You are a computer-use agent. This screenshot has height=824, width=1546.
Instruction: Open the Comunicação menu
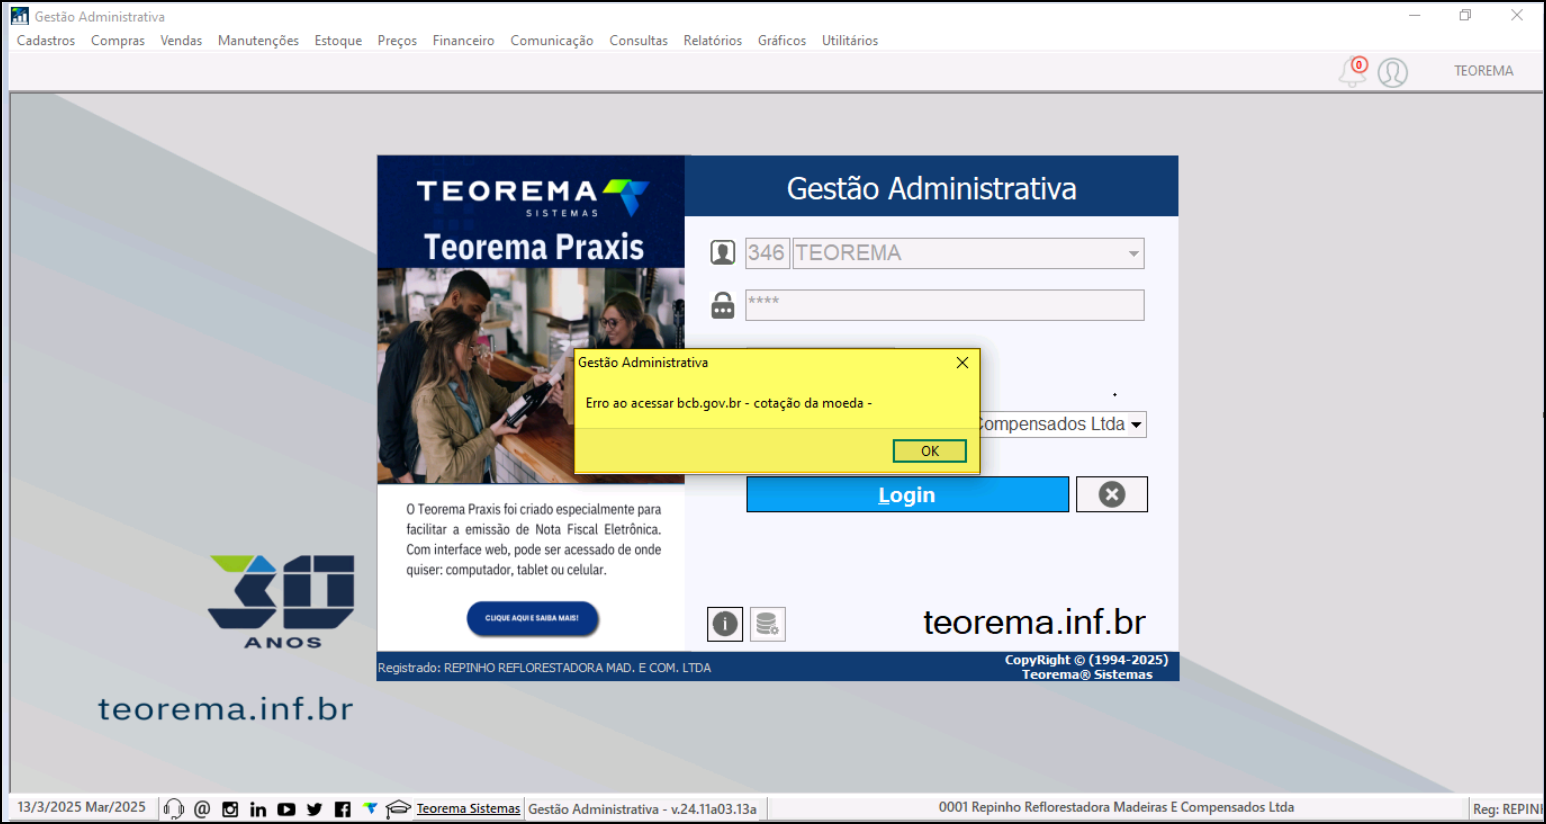[x=552, y=41]
